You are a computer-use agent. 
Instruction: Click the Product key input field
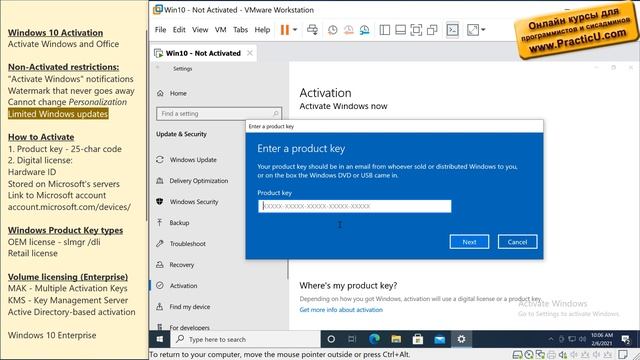click(354, 206)
